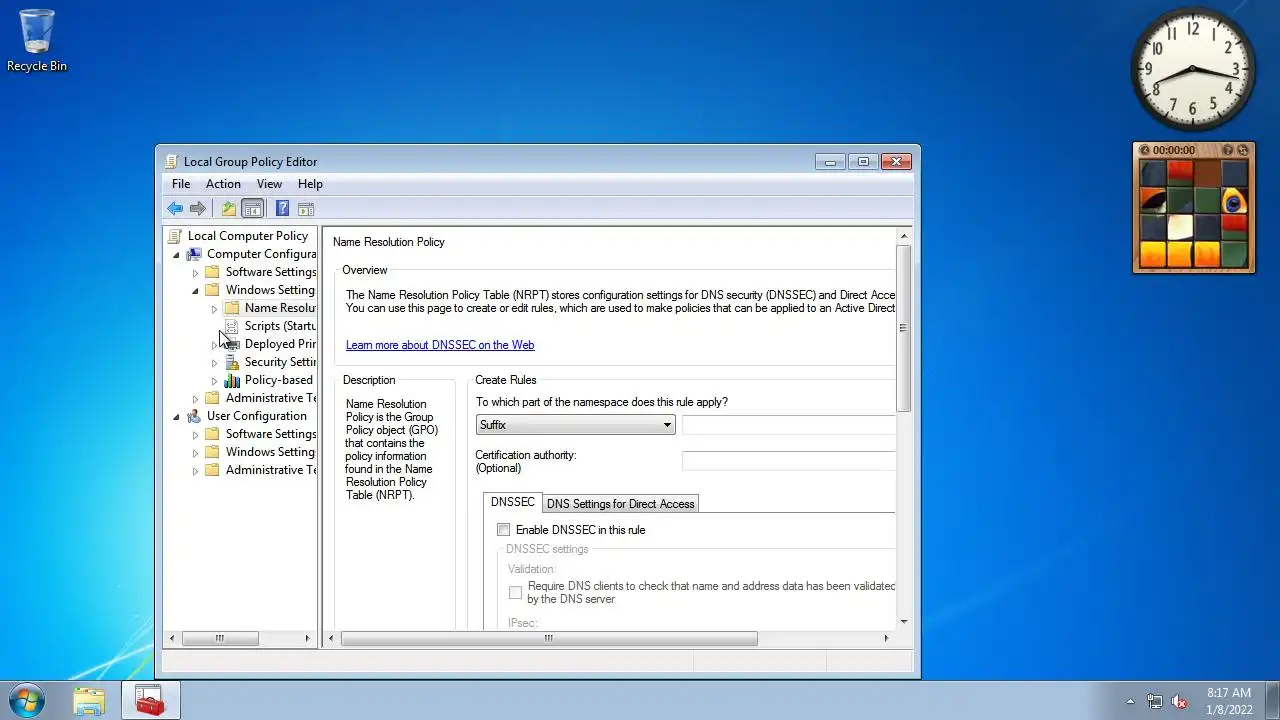Check Require DNS clients validation checkbox
Screen dimensions: 1280x720
click(x=515, y=592)
